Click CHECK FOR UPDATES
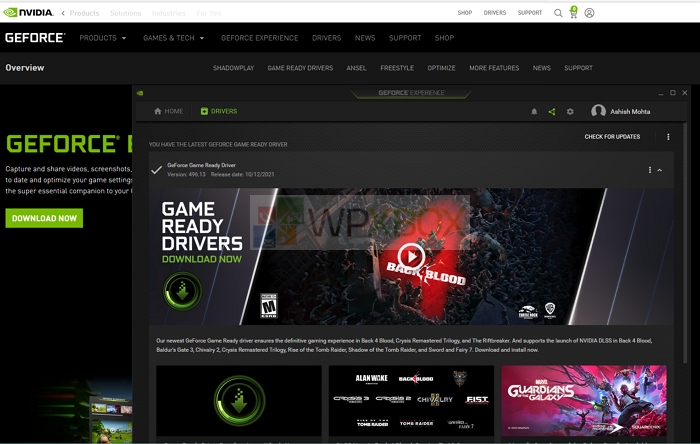700x444 pixels. (612, 137)
